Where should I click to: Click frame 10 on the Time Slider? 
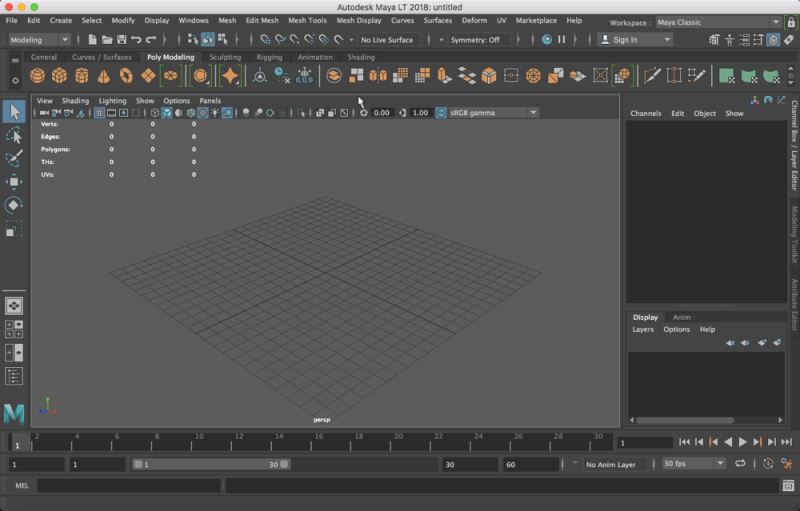point(192,442)
